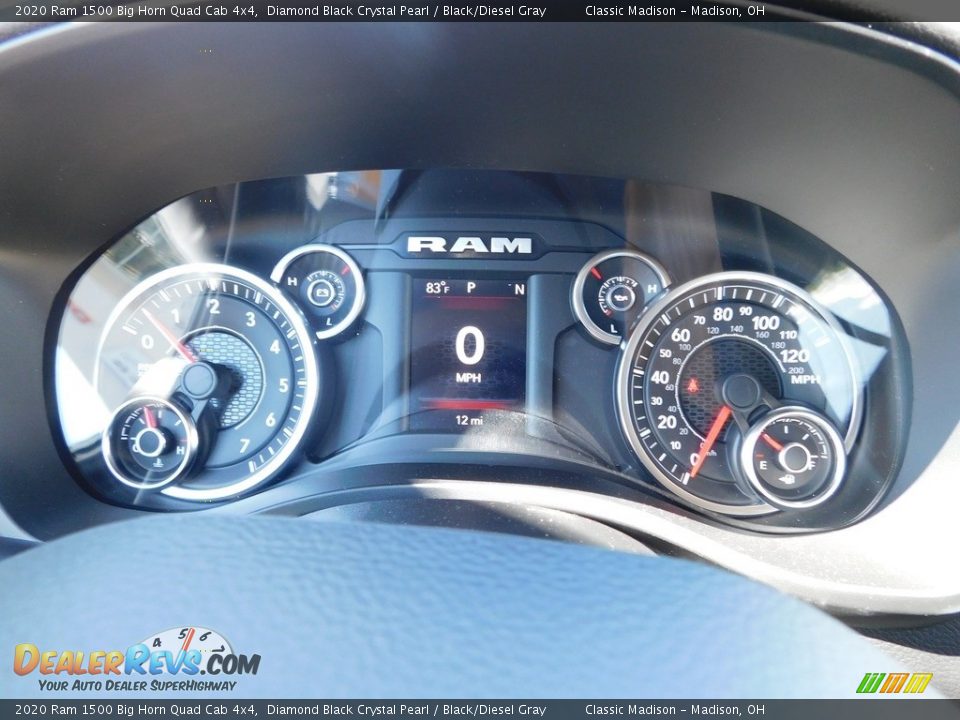The height and width of the screenshot is (720, 960).
Task: Click the 120 MPH mark on the speedometer
Action: 794,356
